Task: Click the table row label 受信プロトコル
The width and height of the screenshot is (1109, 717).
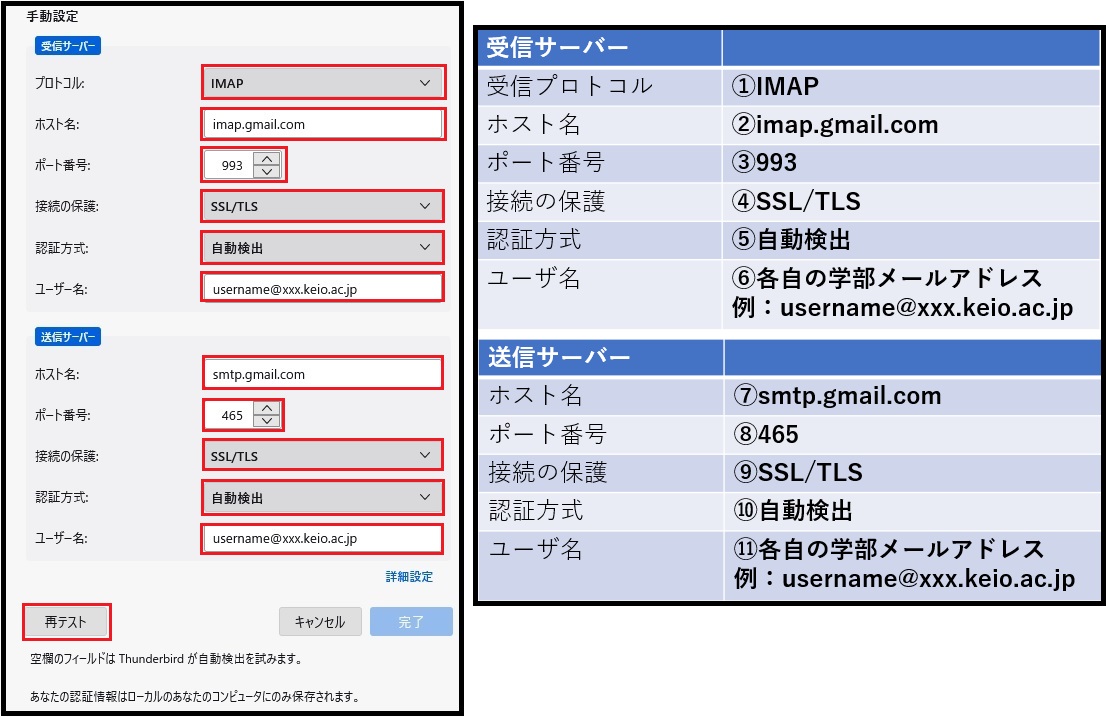Action: click(x=600, y=86)
